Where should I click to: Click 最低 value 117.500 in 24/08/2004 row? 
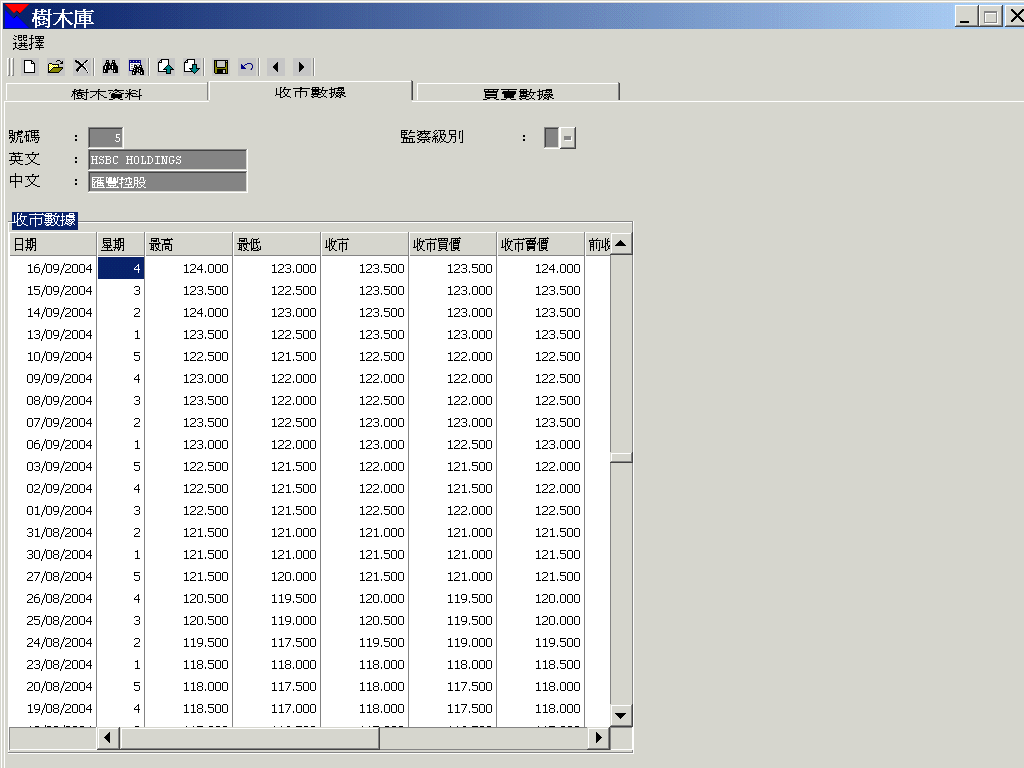(277, 643)
